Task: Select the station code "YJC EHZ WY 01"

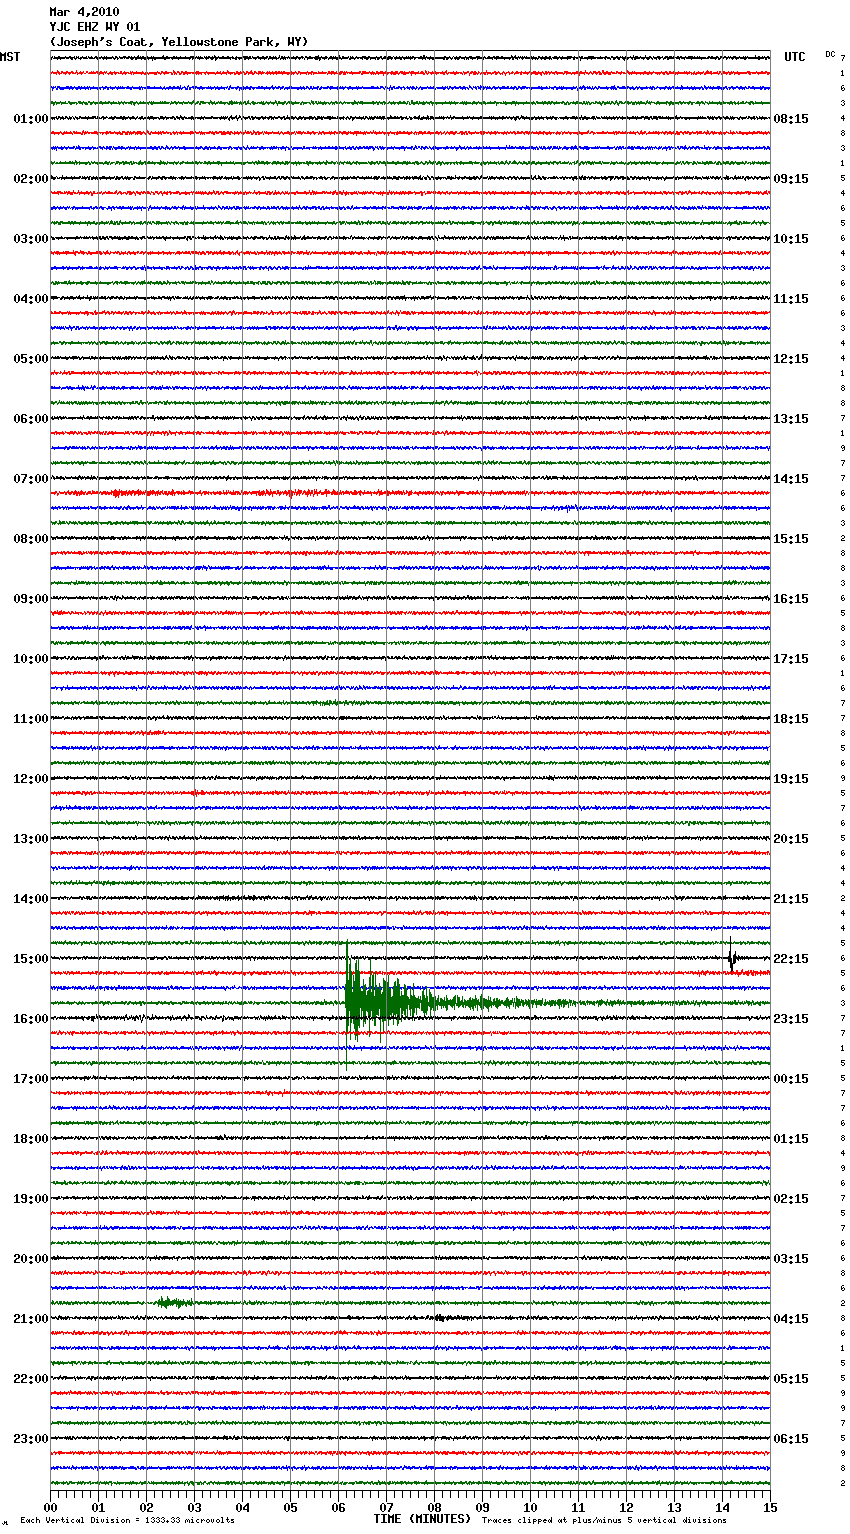Action: coord(95,27)
